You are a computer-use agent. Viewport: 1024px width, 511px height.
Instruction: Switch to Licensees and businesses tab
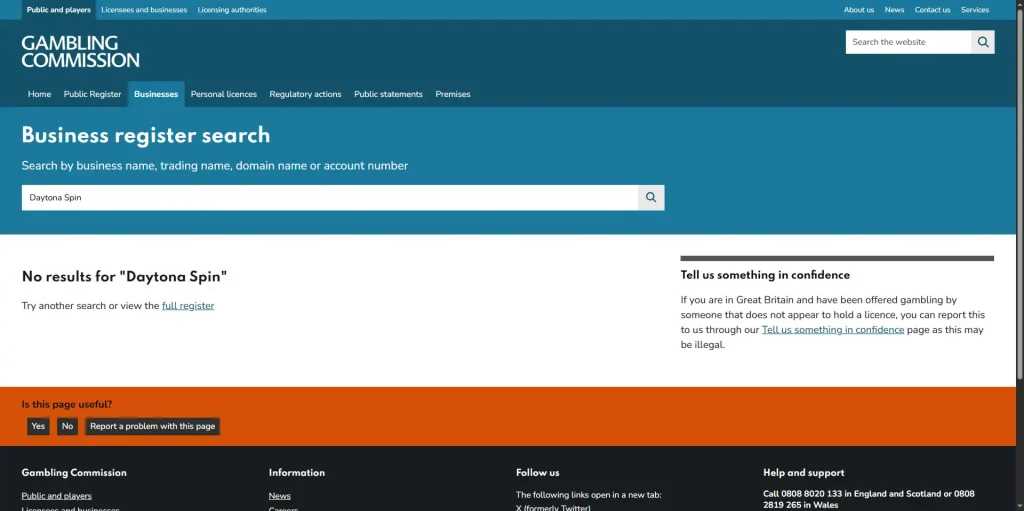point(144,10)
